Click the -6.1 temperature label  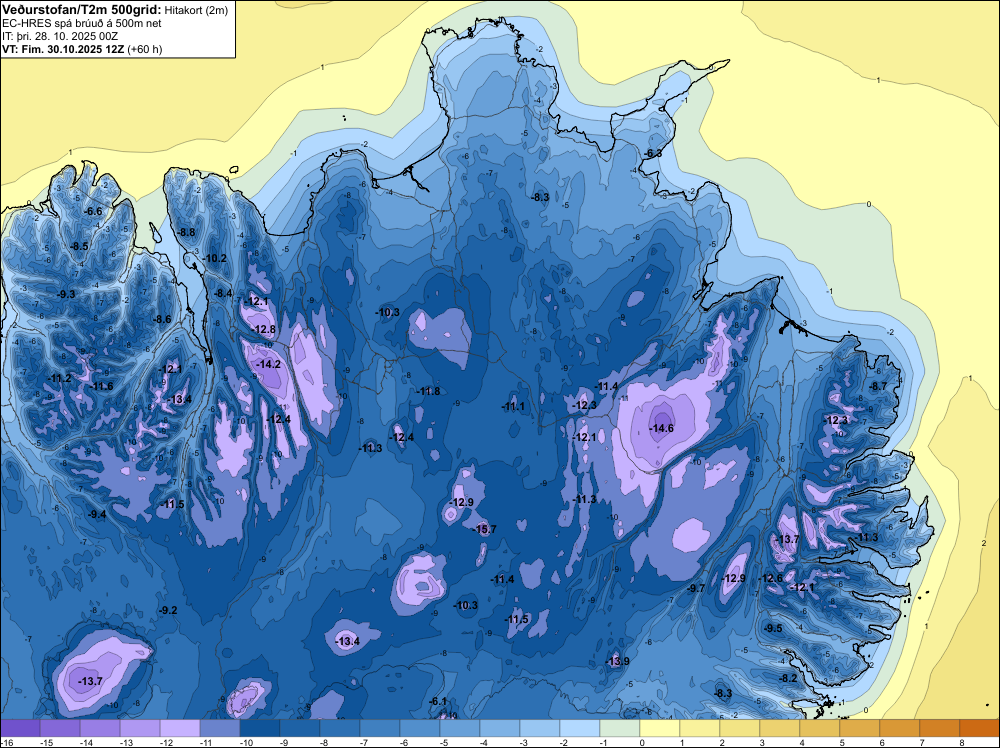coord(439,701)
